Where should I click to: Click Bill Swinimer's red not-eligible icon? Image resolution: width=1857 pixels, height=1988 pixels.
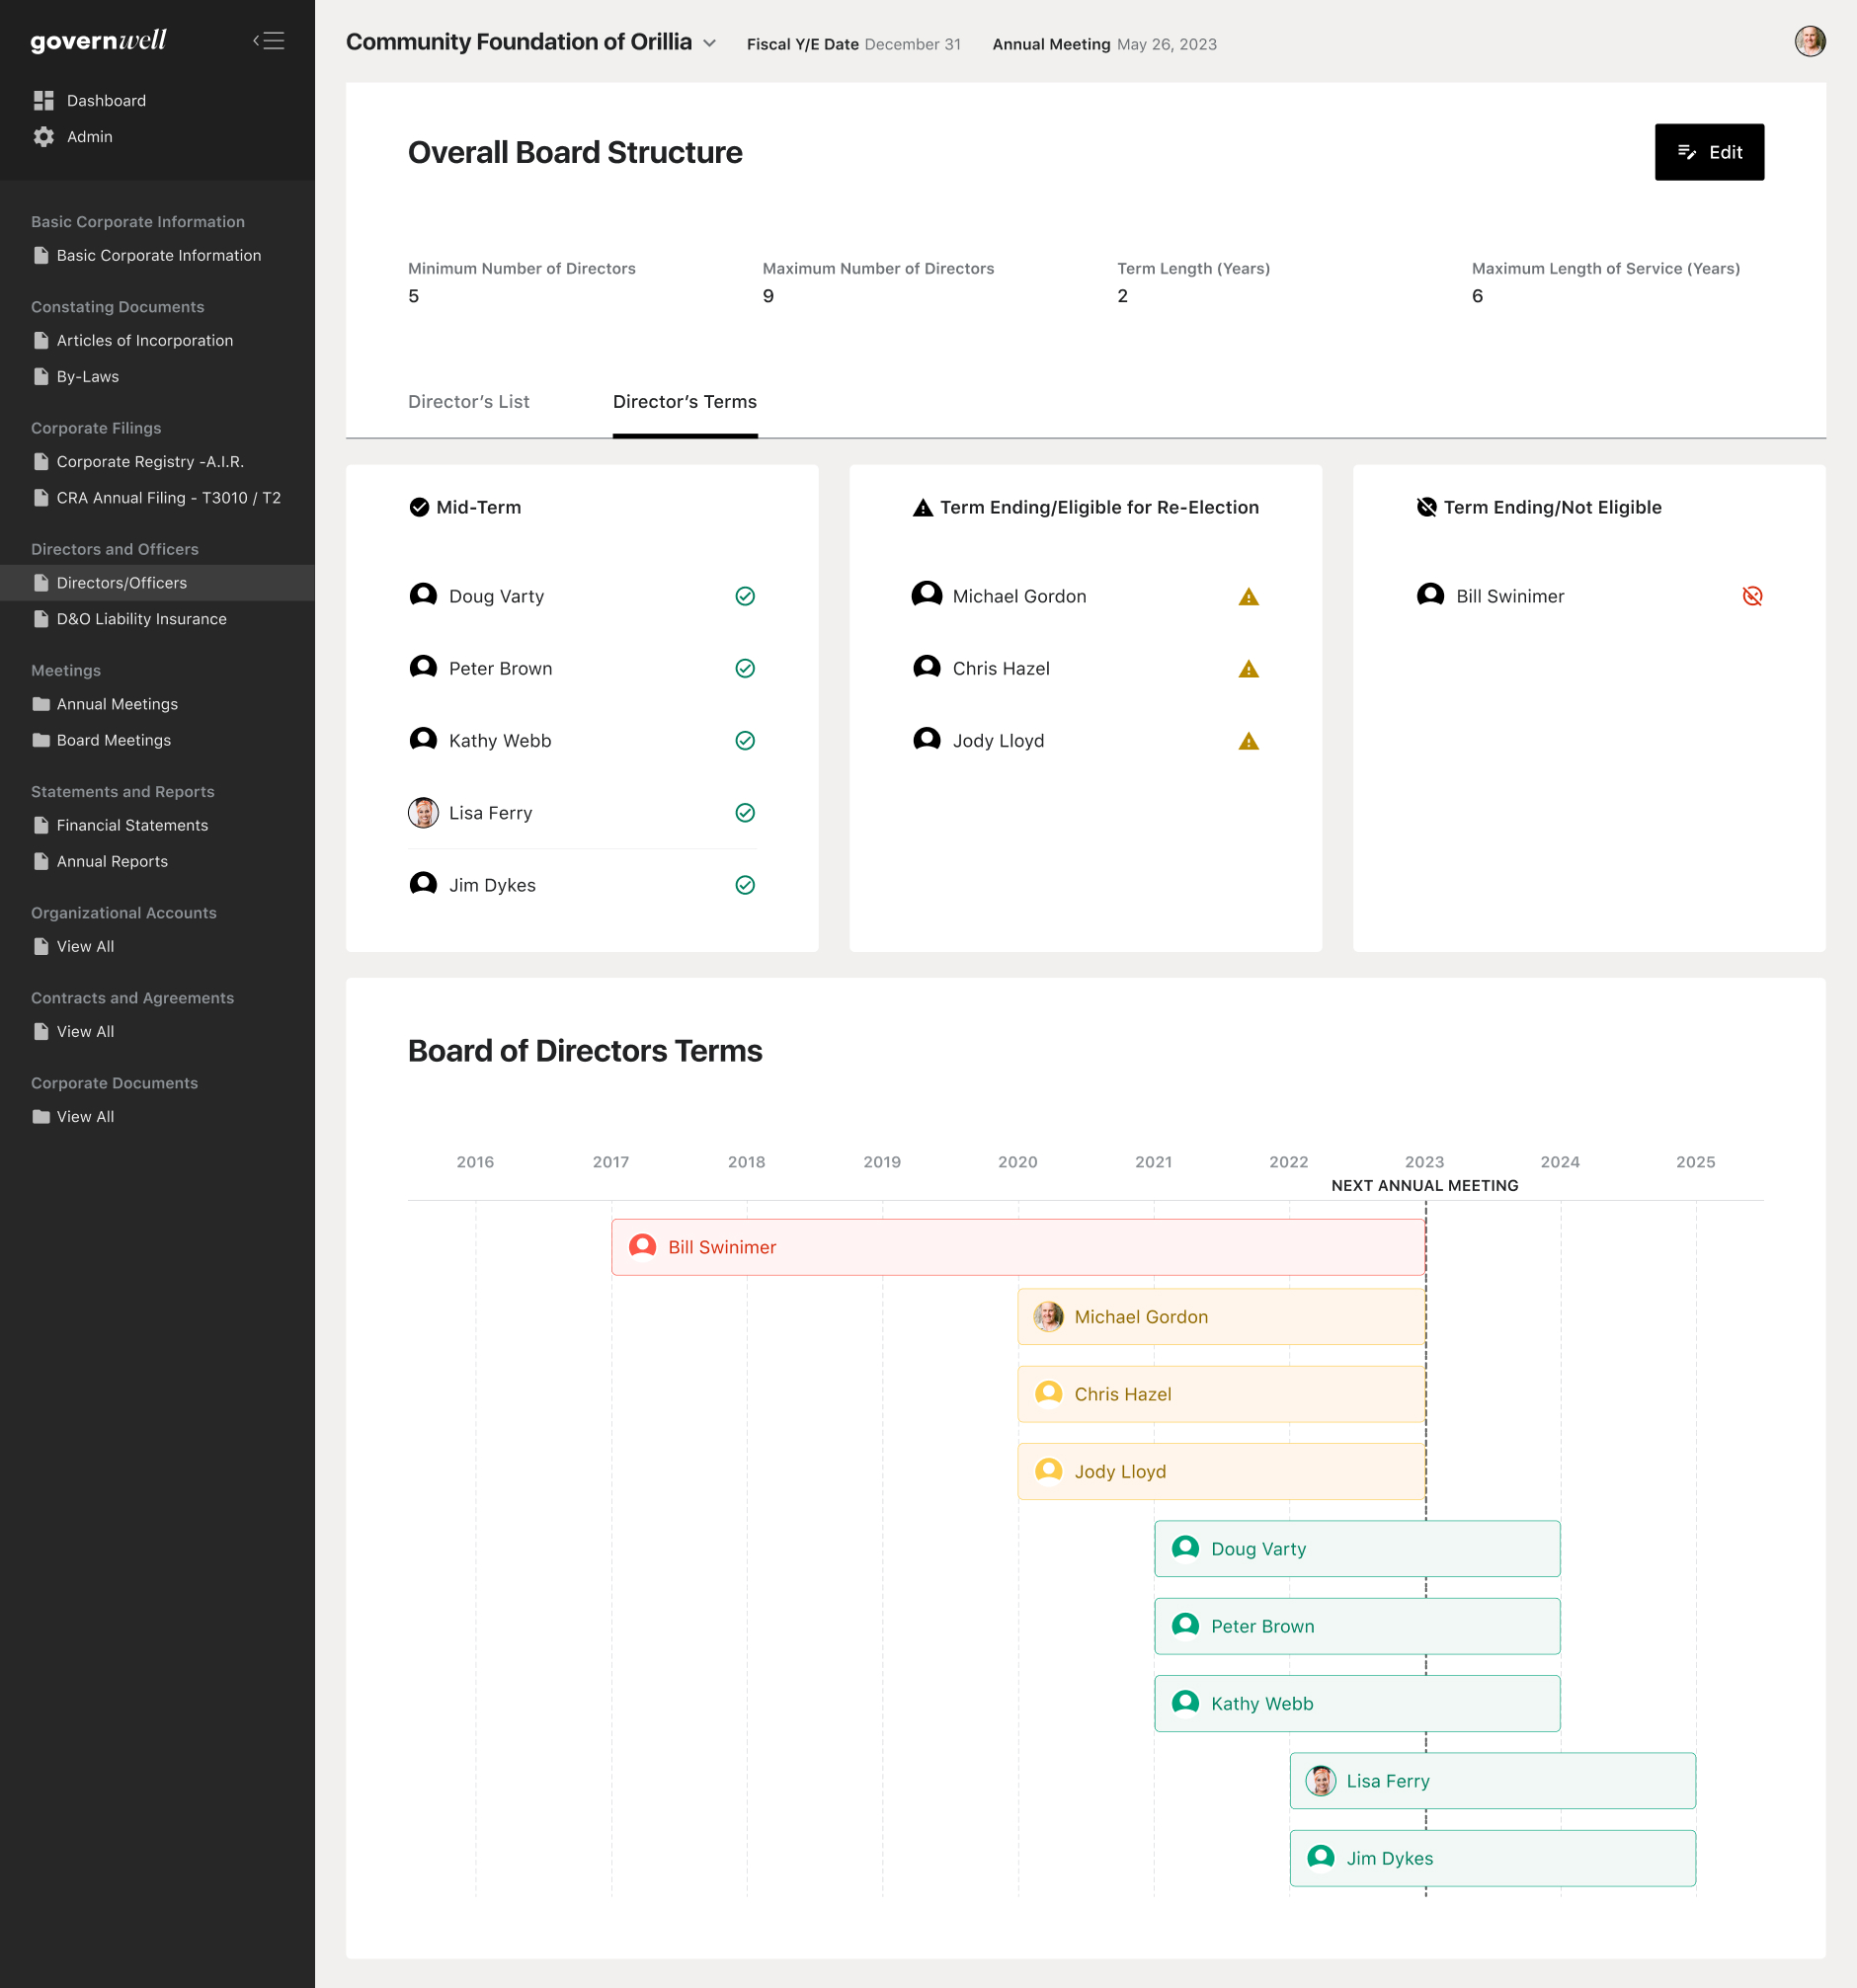point(1752,596)
